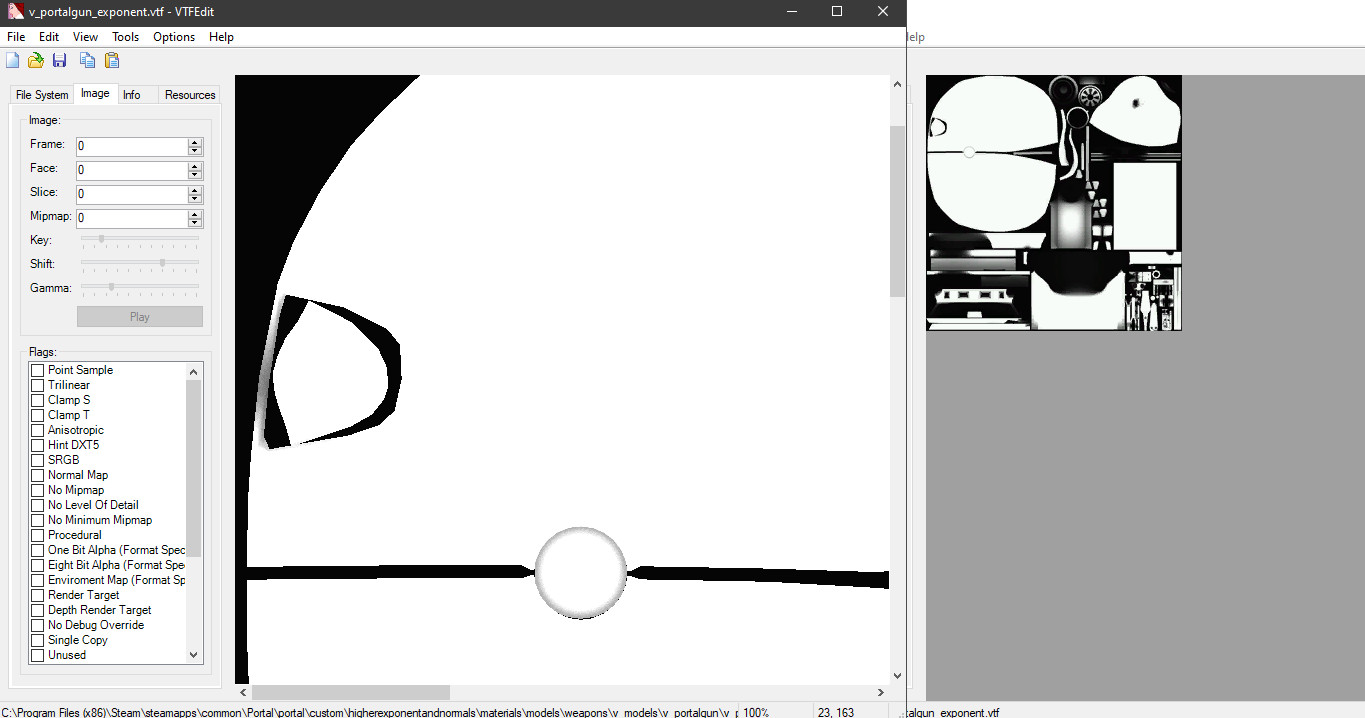The width and height of the screenshot is (1365, 718).
Task: Click the Paste clipboard icon
Action: point(112,61)
